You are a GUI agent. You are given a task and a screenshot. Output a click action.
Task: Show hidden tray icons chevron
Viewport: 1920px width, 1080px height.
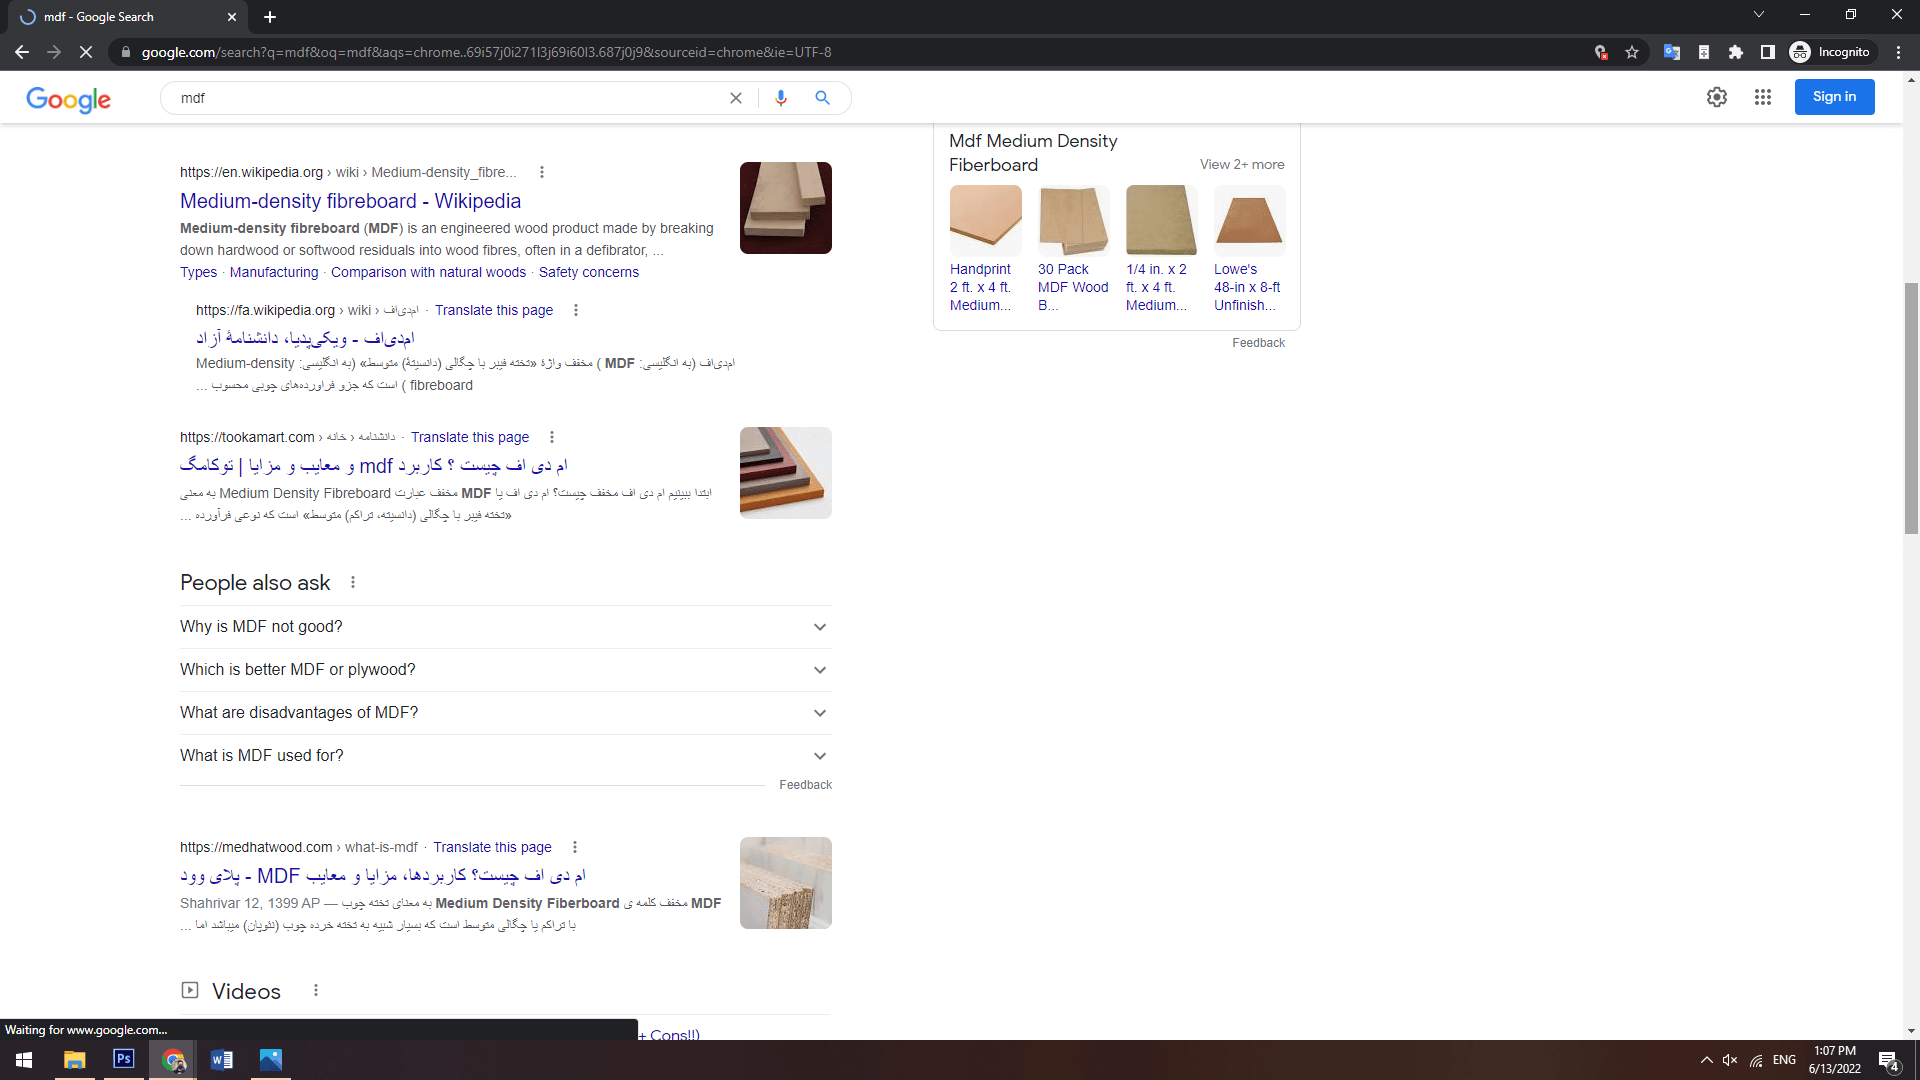pyautogui.click(x=1706, y=1060)
